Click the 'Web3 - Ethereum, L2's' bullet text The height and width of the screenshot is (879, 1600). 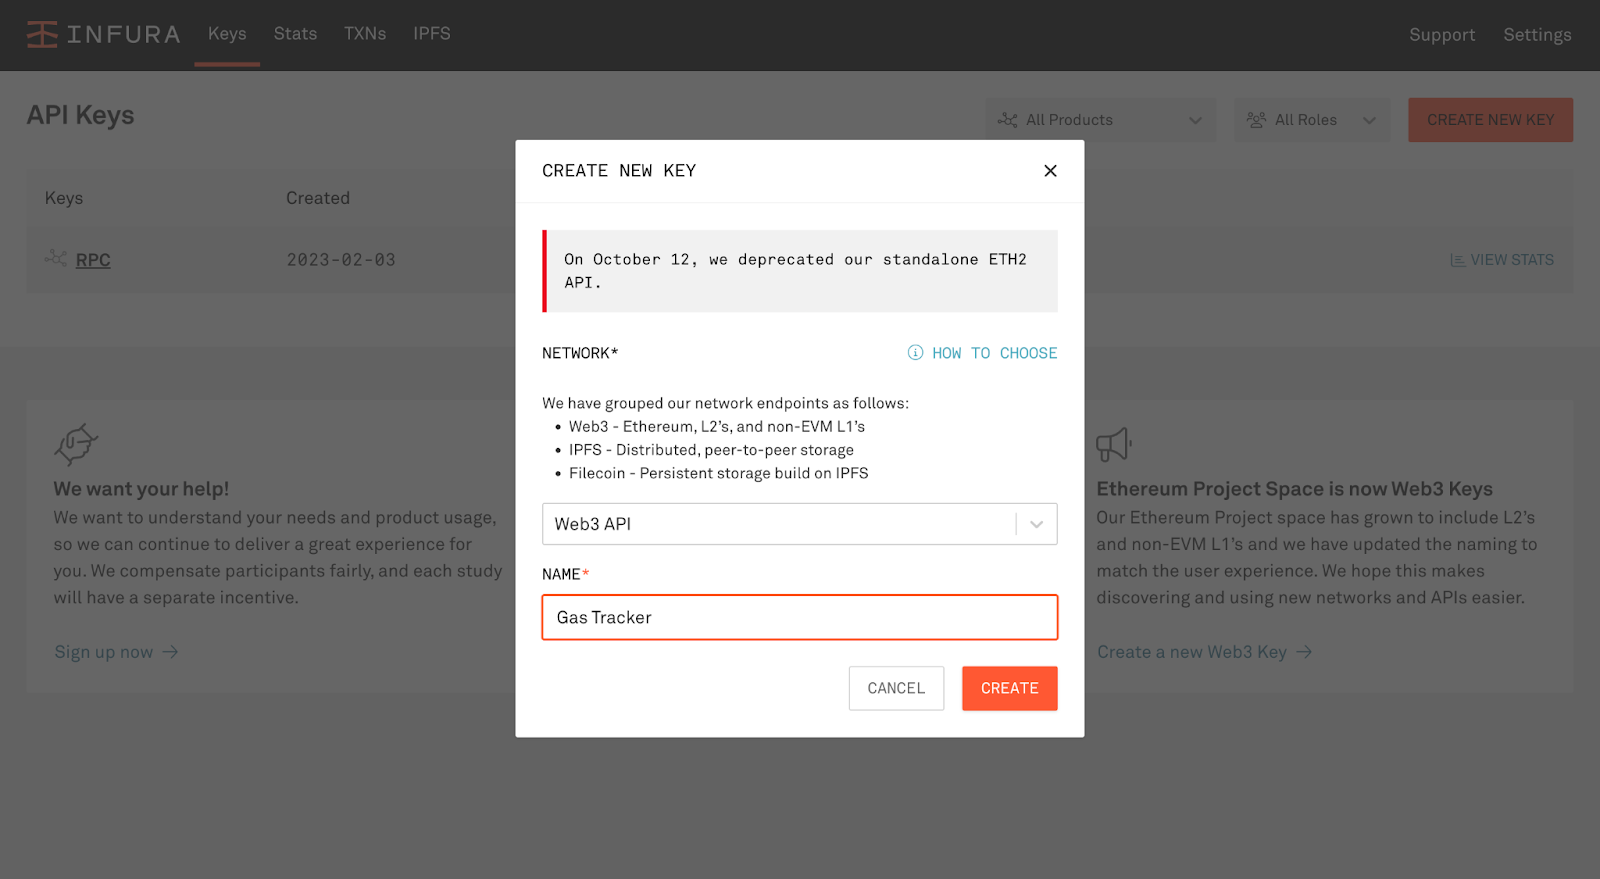[x=717, y=427]
